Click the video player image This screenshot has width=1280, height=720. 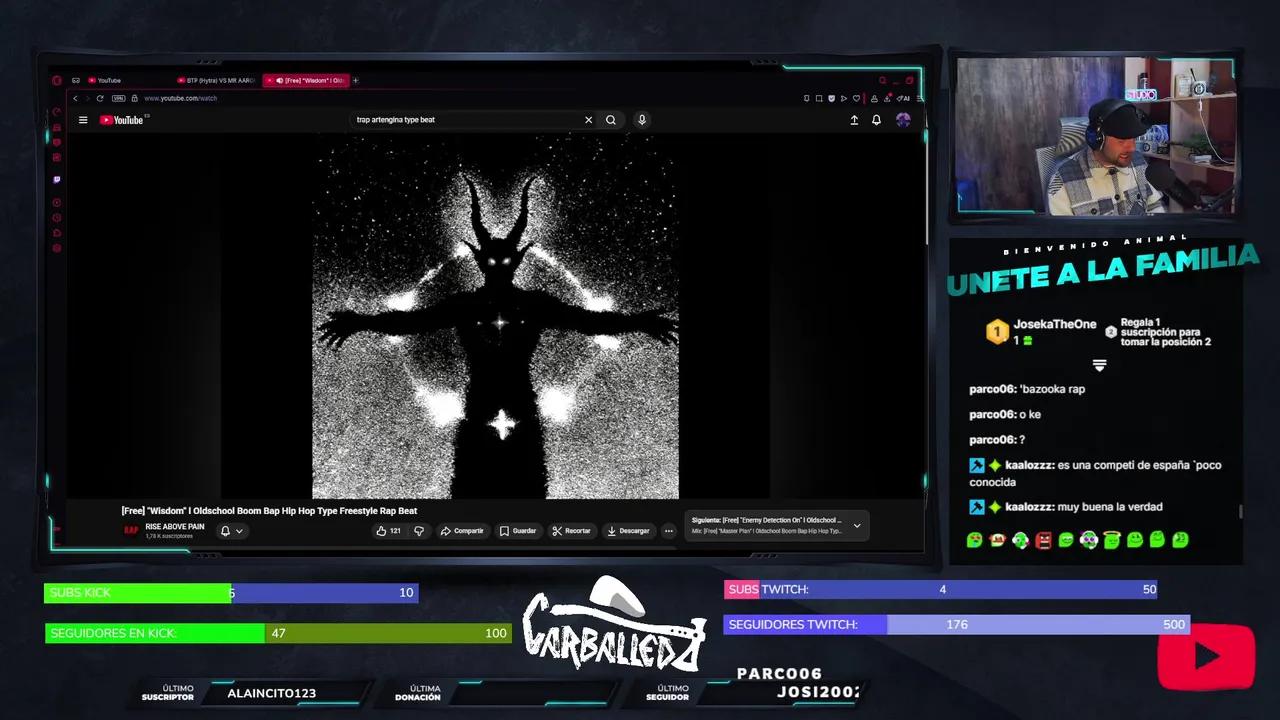coord(495,316)
